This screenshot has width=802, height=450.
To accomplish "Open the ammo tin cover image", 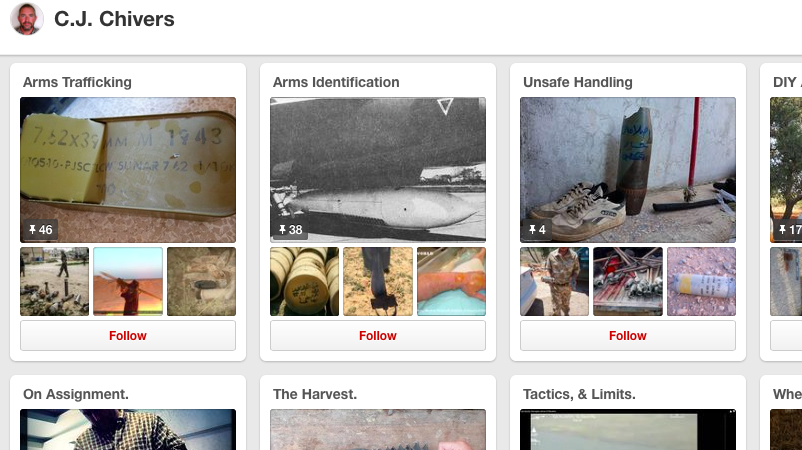I will click(128, 160).
